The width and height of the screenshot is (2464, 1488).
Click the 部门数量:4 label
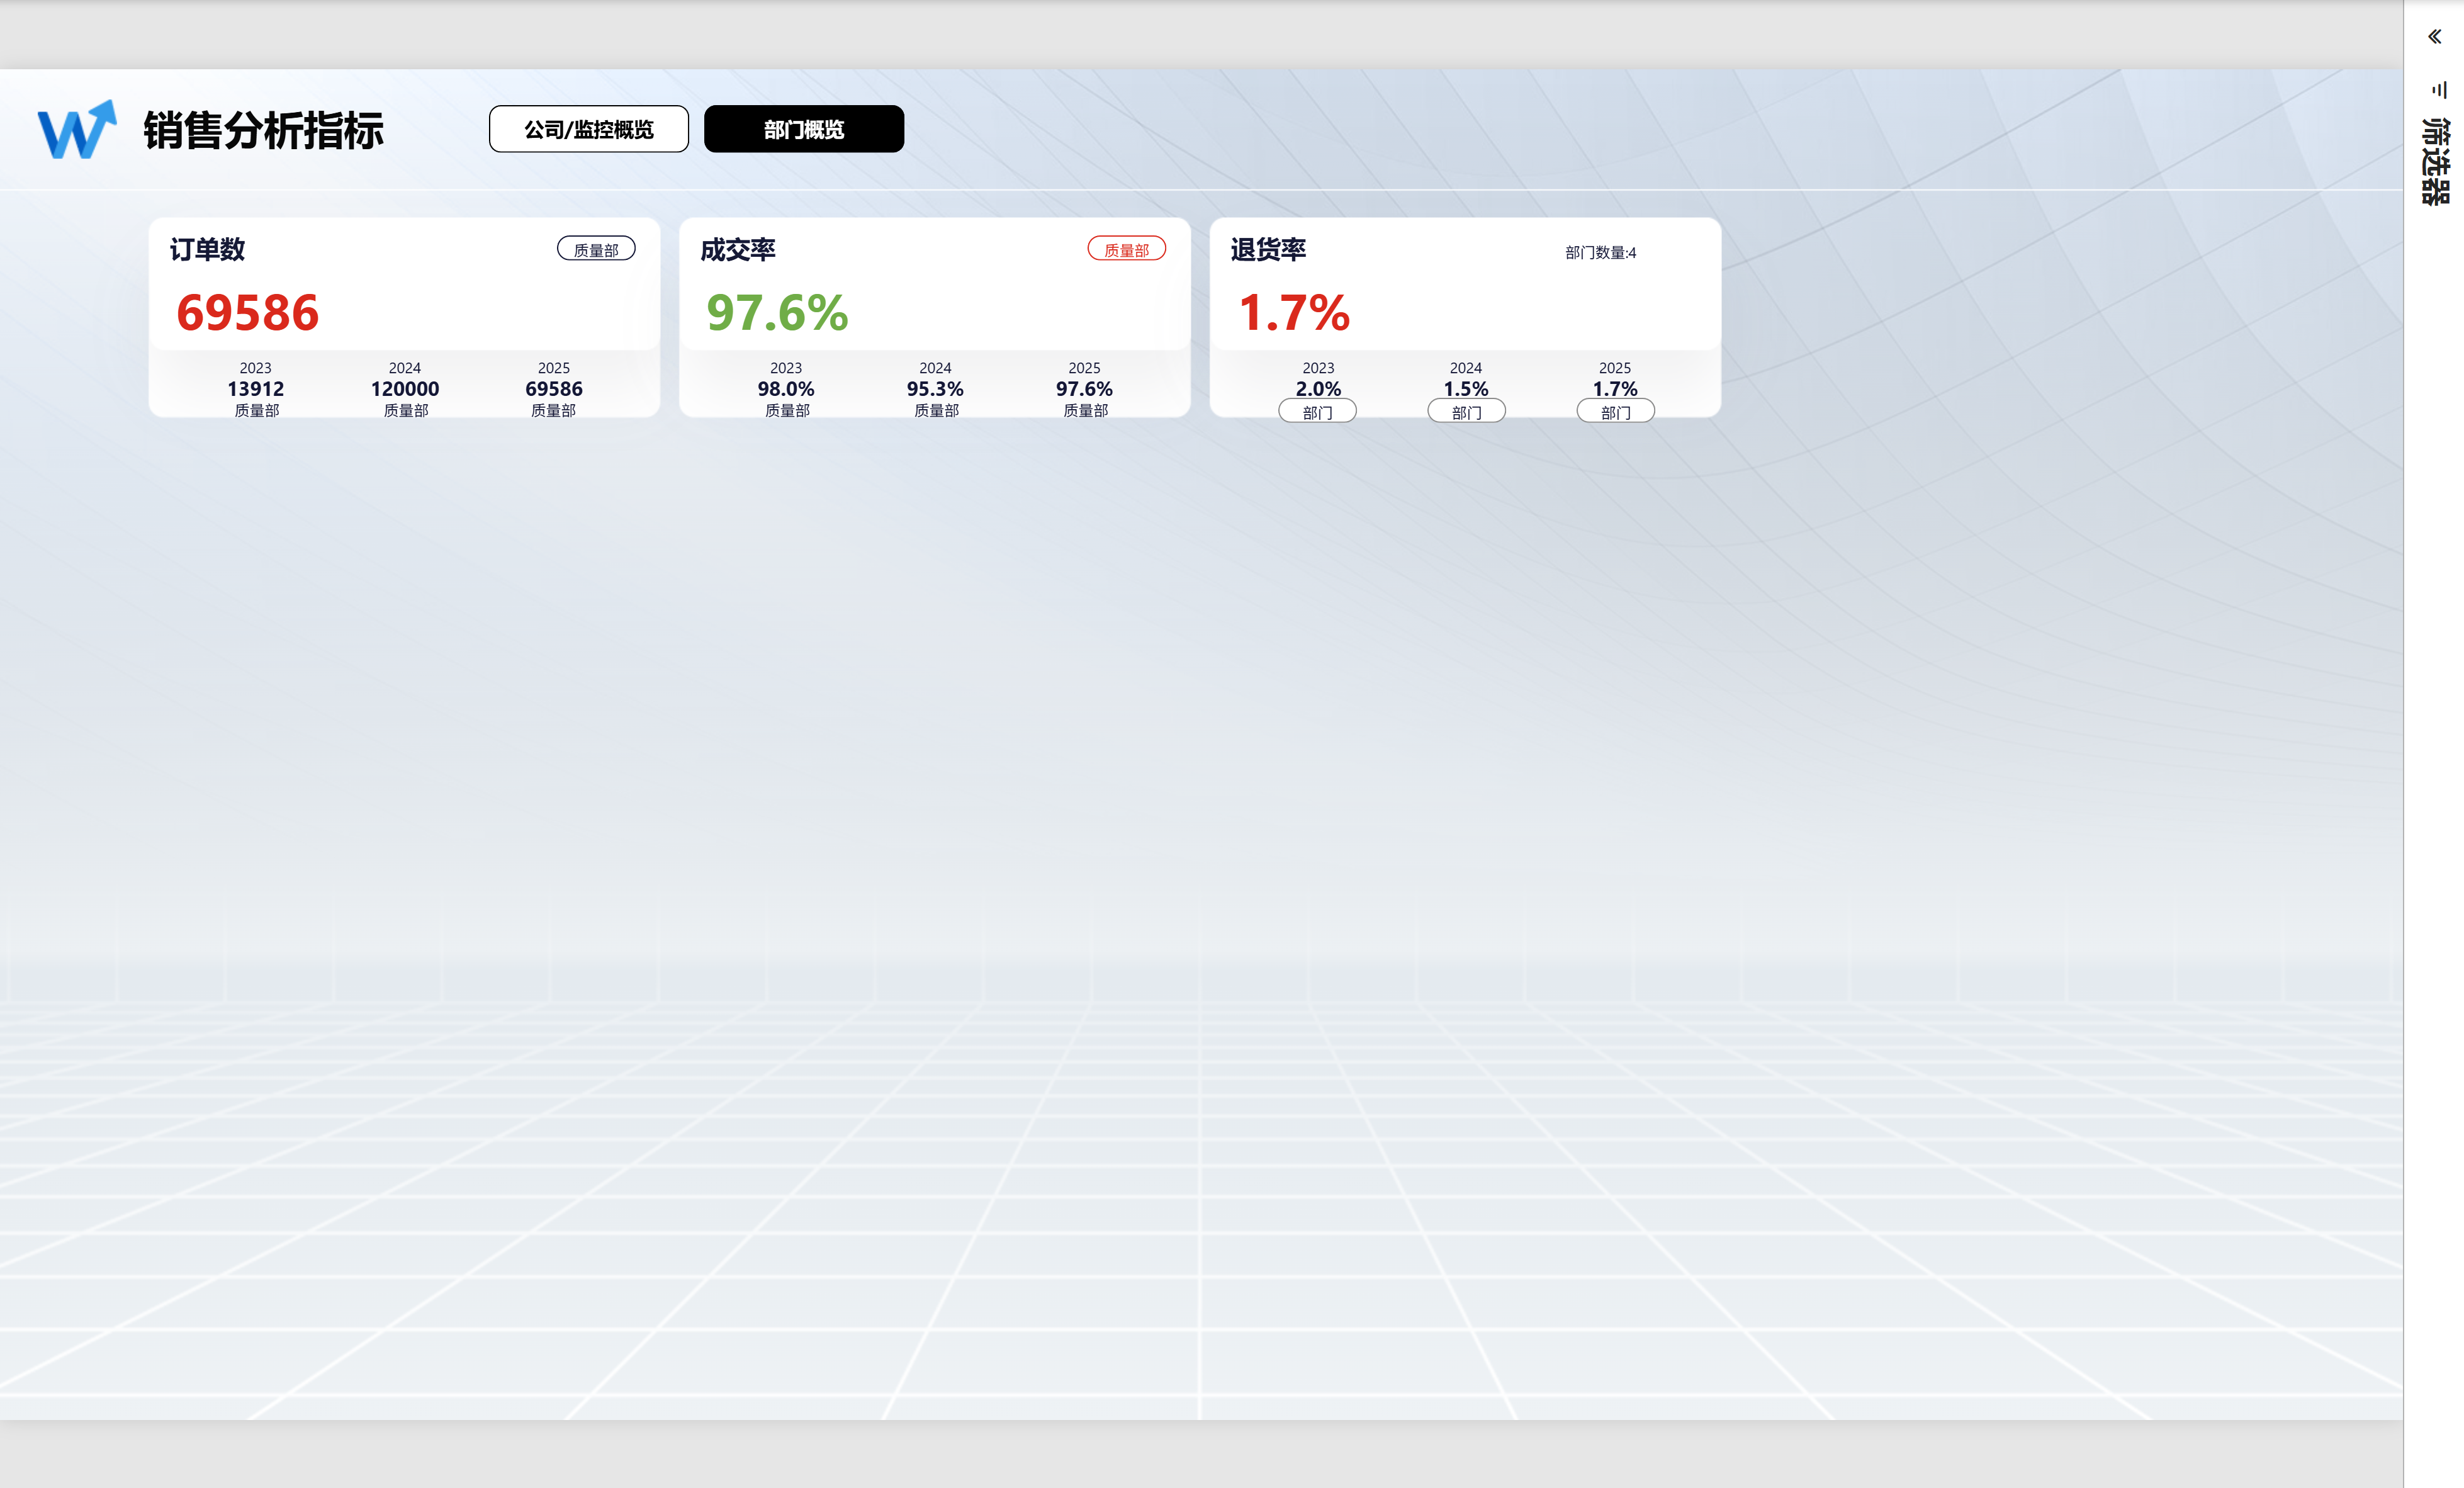tap(1600, 252)
